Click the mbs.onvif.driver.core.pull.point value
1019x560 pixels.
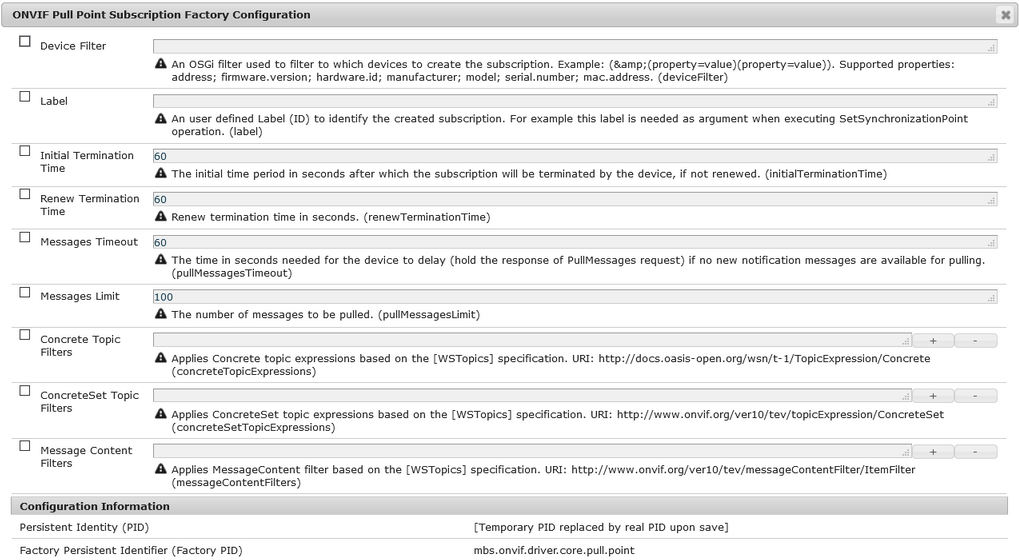(x=554, y=550)
